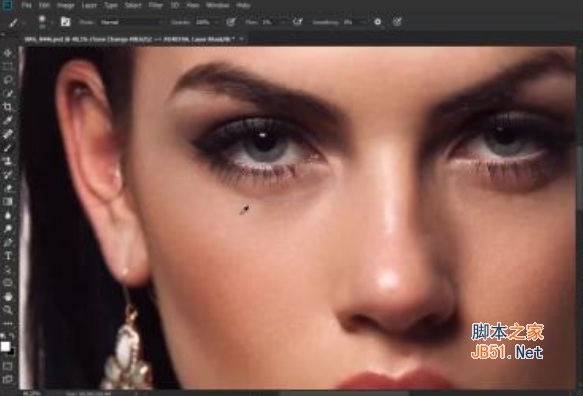
Task: Toggle pressure for opacity
Action: pos(231,22)
